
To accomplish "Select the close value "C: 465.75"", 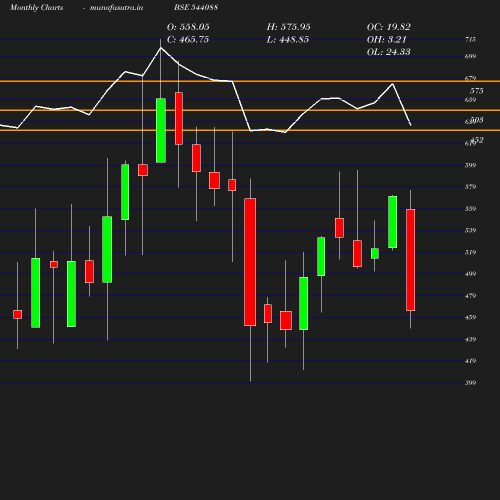I will [188, 40].
